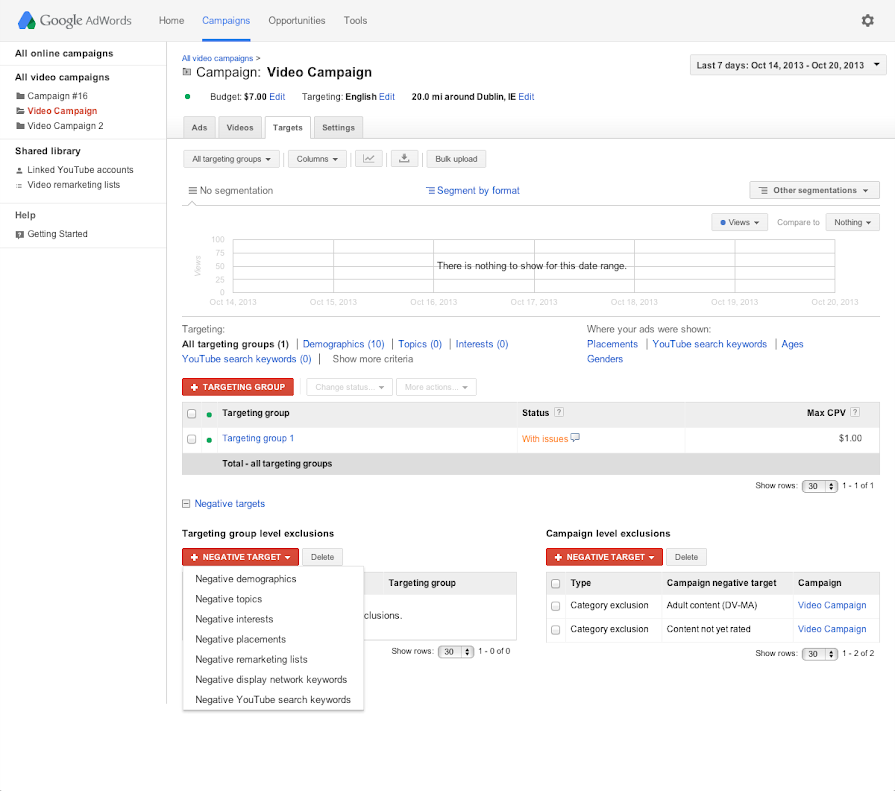Open the Other segmentations dropdown
The width and height of the screenshot is (895, 791).
coord(814,190)
